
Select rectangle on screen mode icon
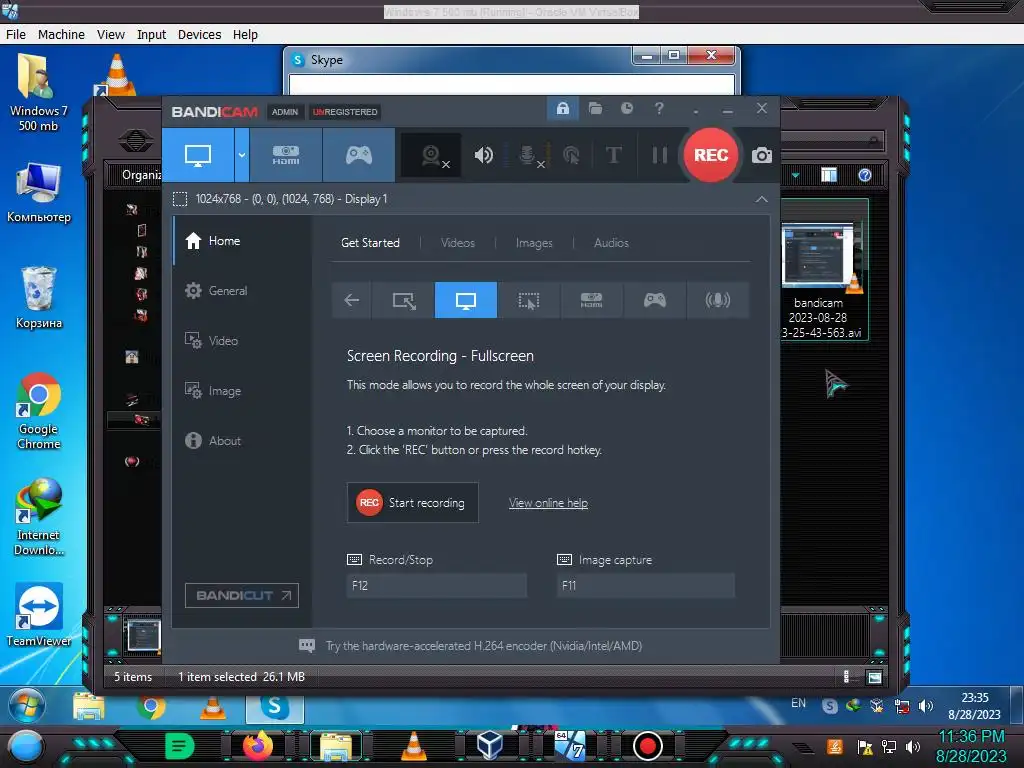(403, 300)
